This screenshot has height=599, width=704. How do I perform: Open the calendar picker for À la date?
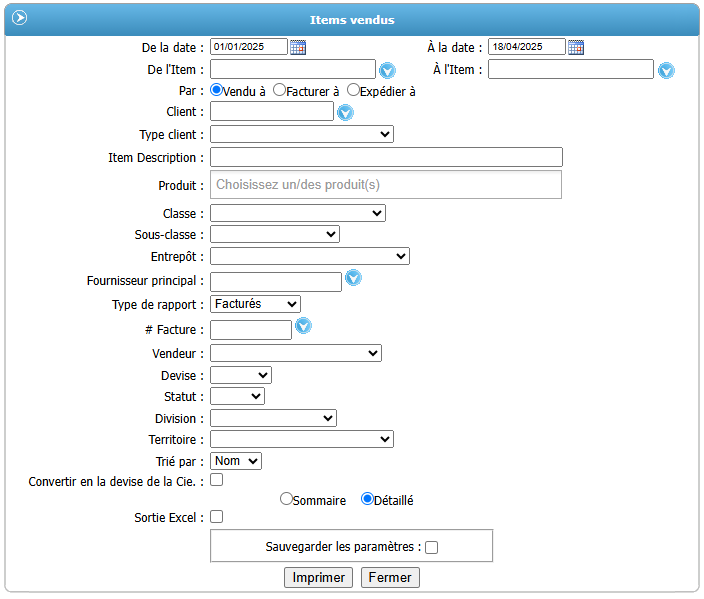(x=576, y=47)
